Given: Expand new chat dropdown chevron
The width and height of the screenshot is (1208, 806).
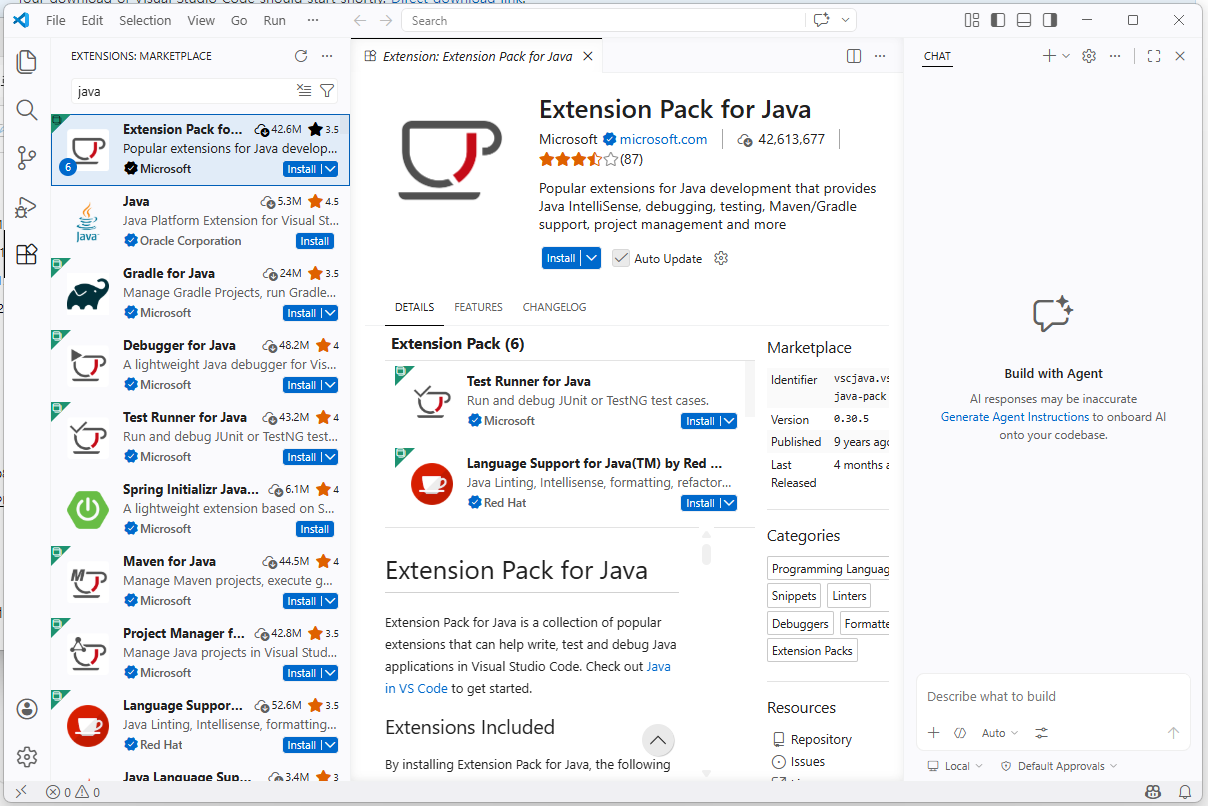Looking at the screenshot, I should pyautogui.click(x=1066, y=56).
